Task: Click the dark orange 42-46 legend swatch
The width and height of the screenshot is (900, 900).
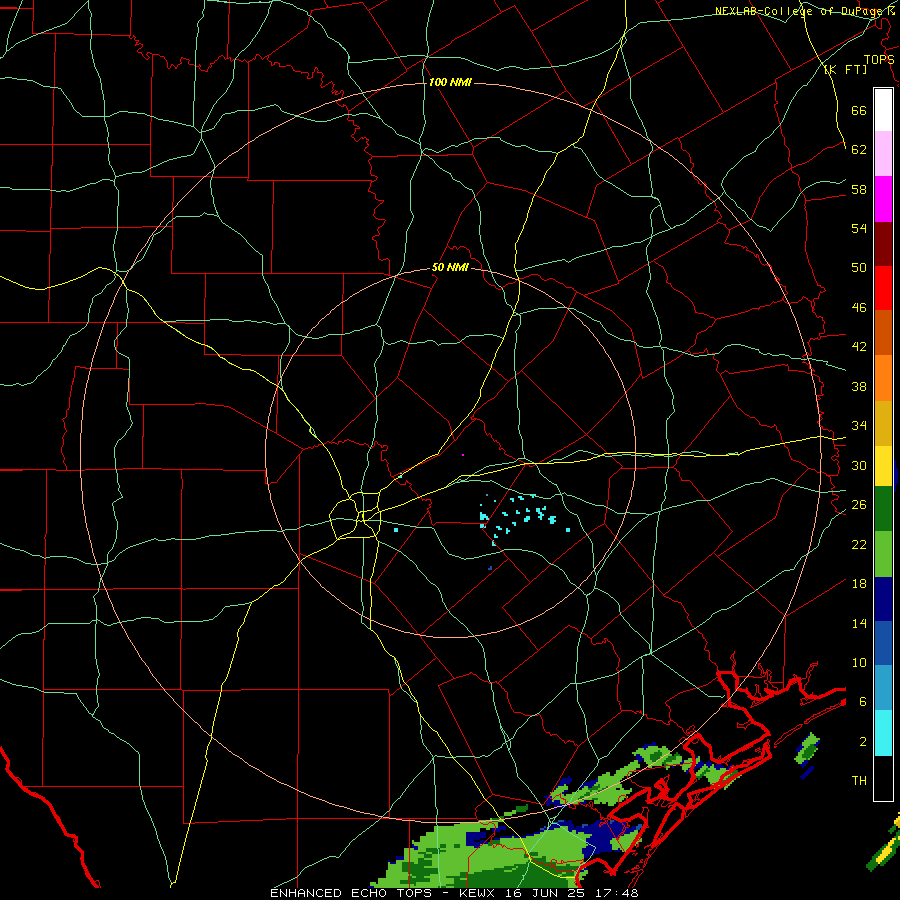Action: point(883,332)
